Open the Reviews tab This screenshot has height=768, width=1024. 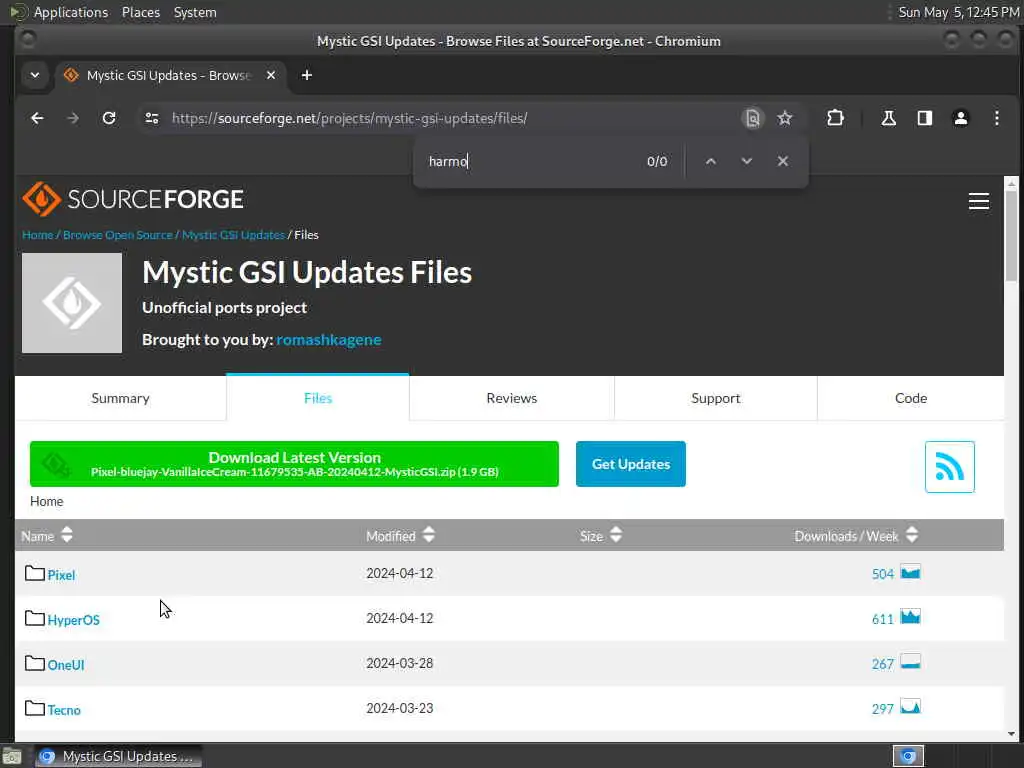[x=512, y=398]
